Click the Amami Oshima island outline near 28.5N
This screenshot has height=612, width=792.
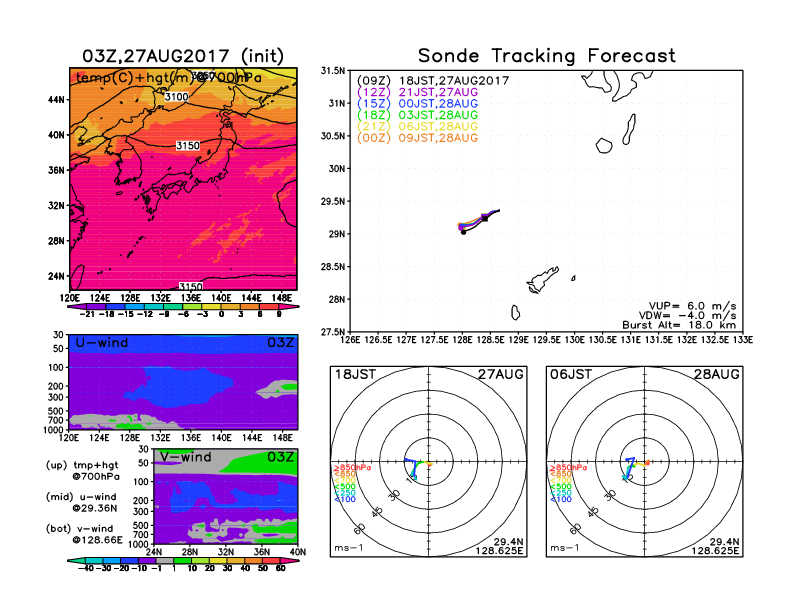point(543,279)
